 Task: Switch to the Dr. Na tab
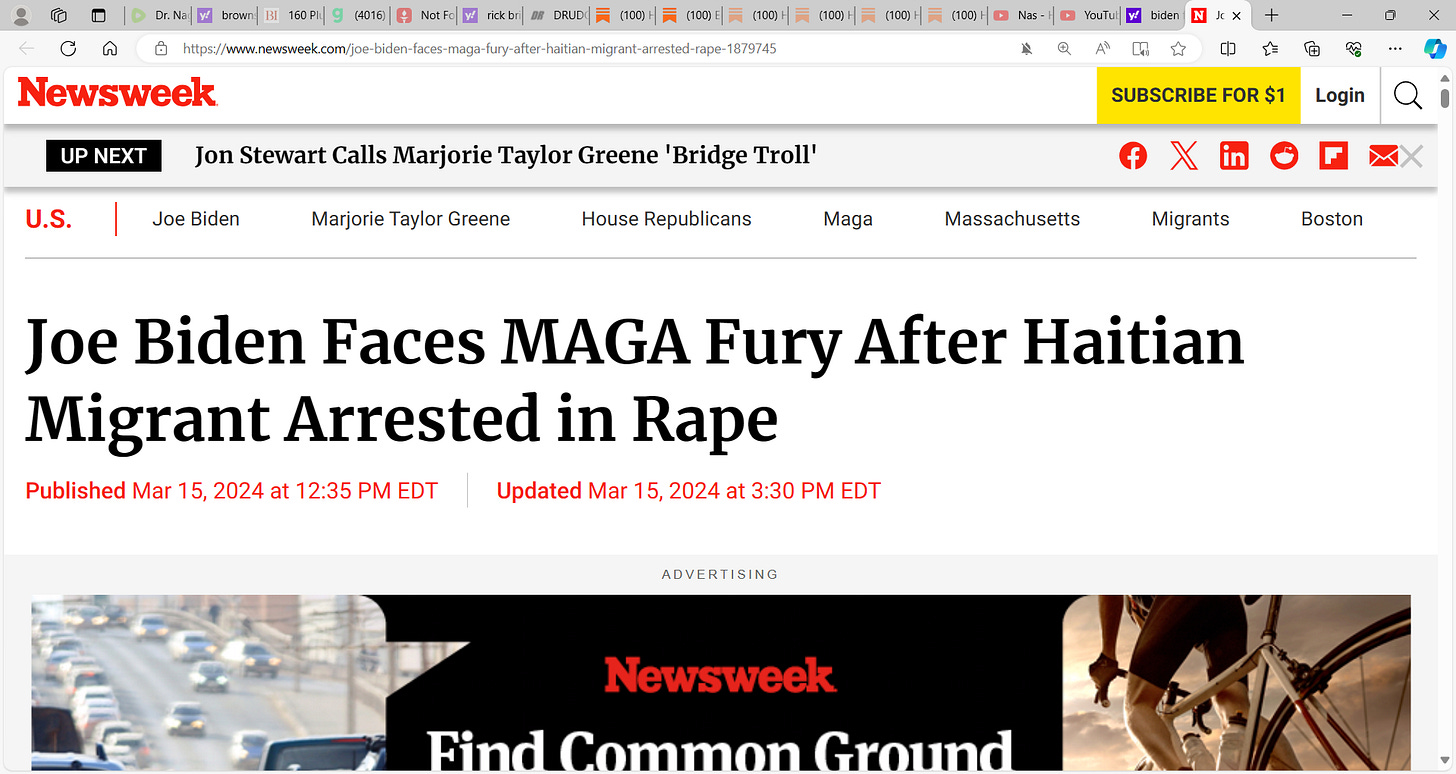pyautogui.click(x=160, y=15)
